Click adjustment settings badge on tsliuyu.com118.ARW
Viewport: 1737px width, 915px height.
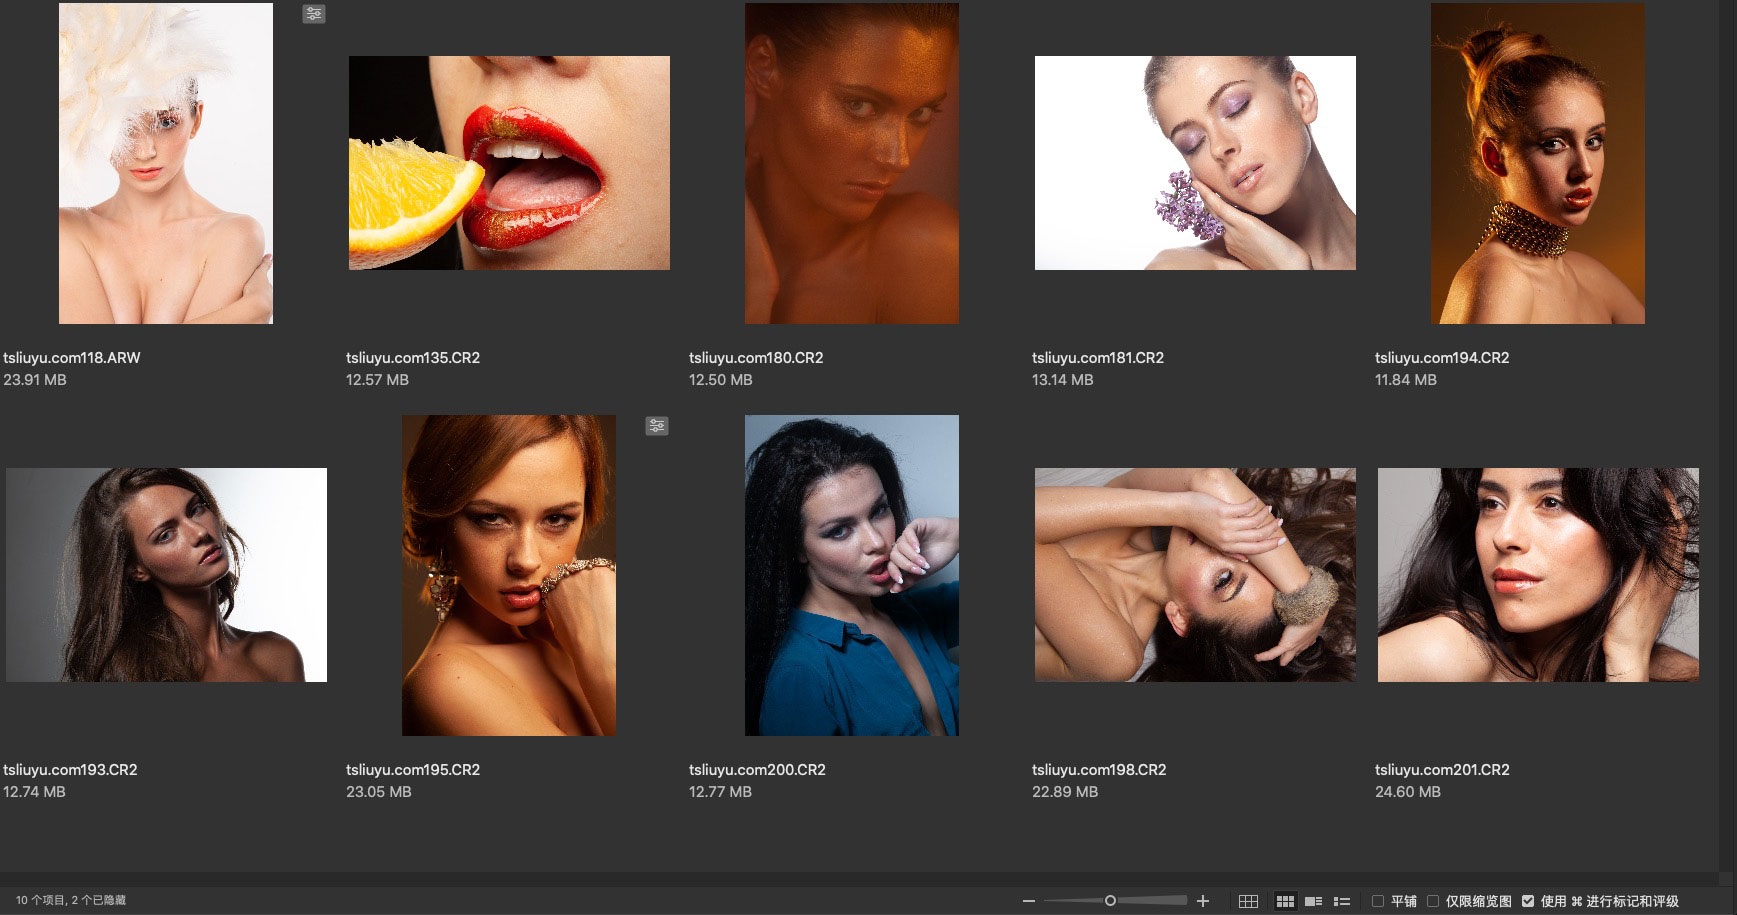pos(314,14)
